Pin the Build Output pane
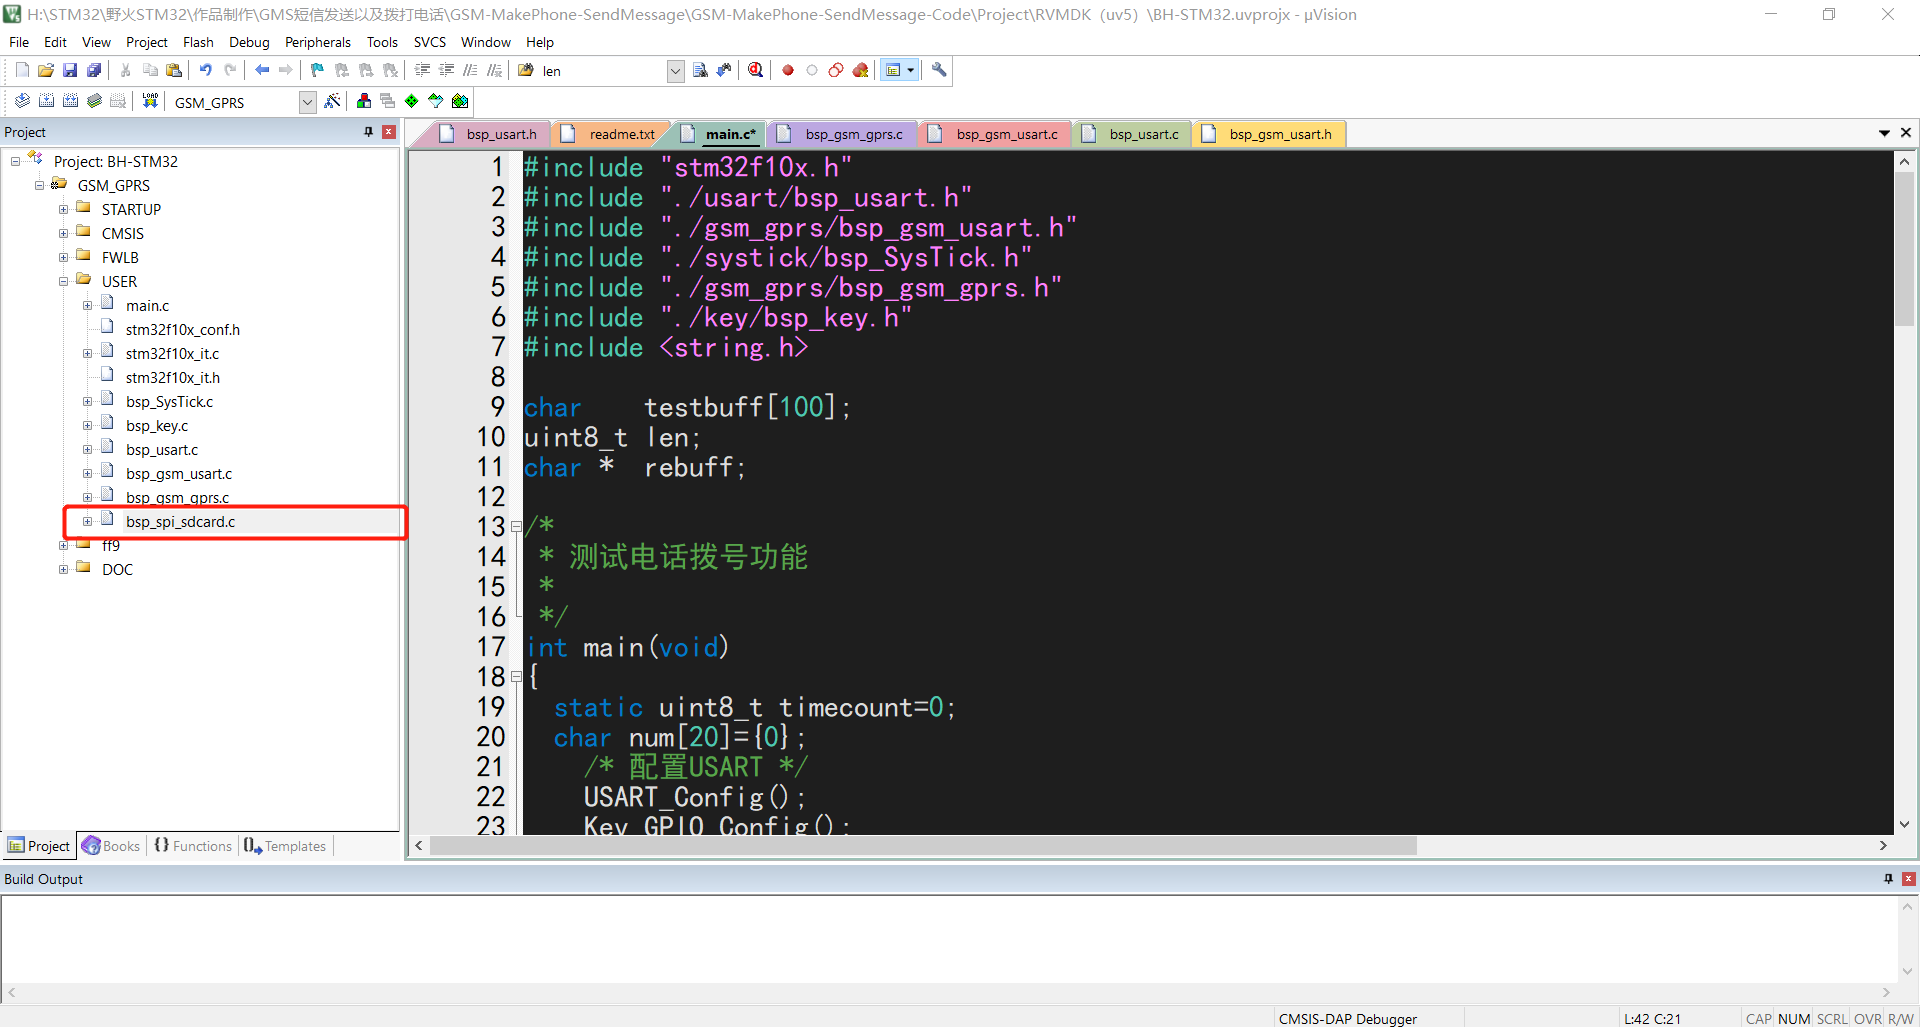1920x1027 pixels. (x=1888, y=879)
